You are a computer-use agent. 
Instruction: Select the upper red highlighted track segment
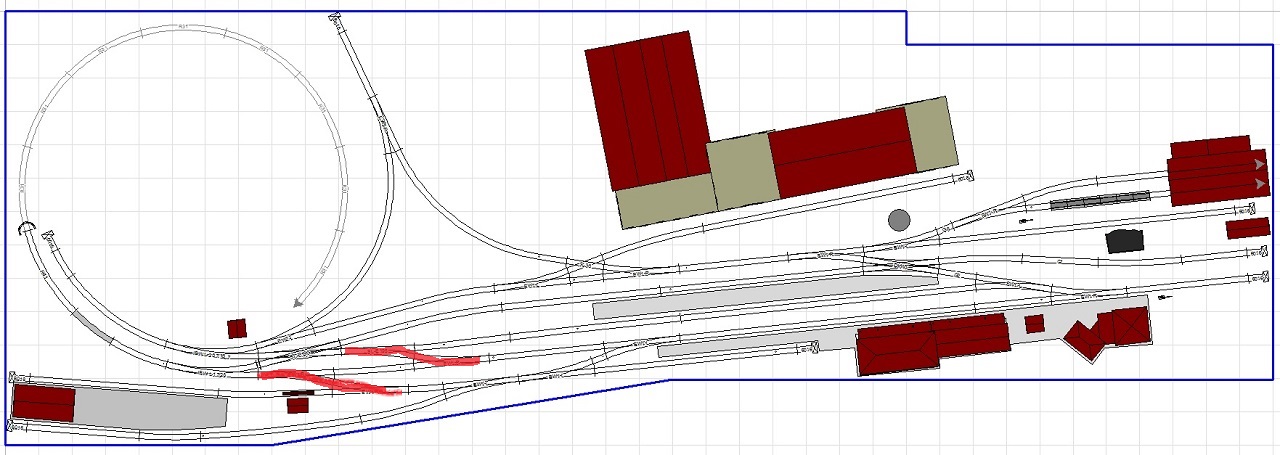pyautogui.click(x=411, y=355)
